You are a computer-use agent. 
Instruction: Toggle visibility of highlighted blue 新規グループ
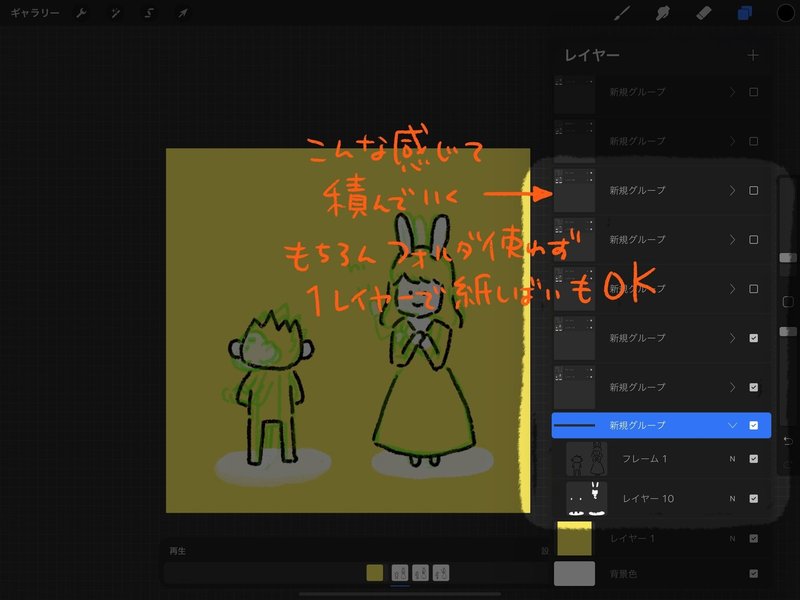pos(754,426)
